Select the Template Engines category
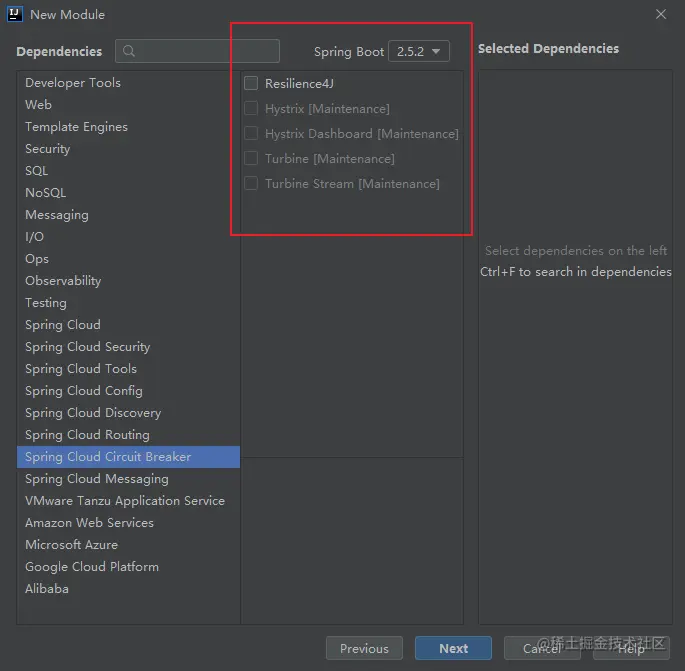The image size is (685, 671). click(x=128, y=127)
